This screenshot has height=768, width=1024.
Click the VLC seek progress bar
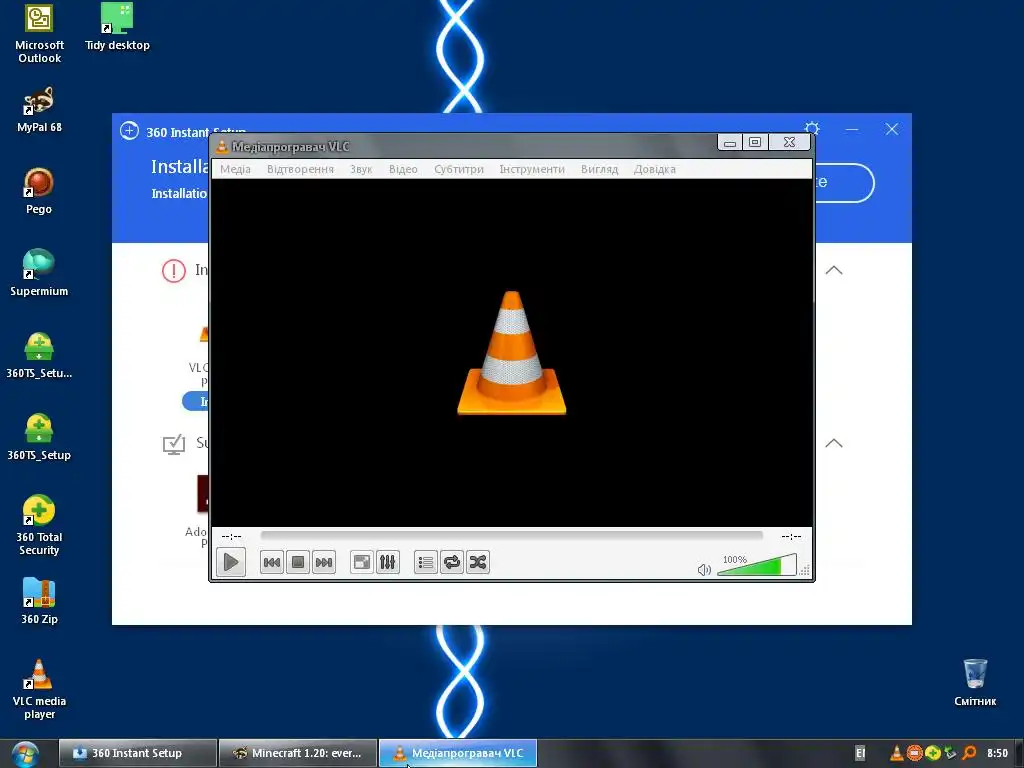coord(511,536)
